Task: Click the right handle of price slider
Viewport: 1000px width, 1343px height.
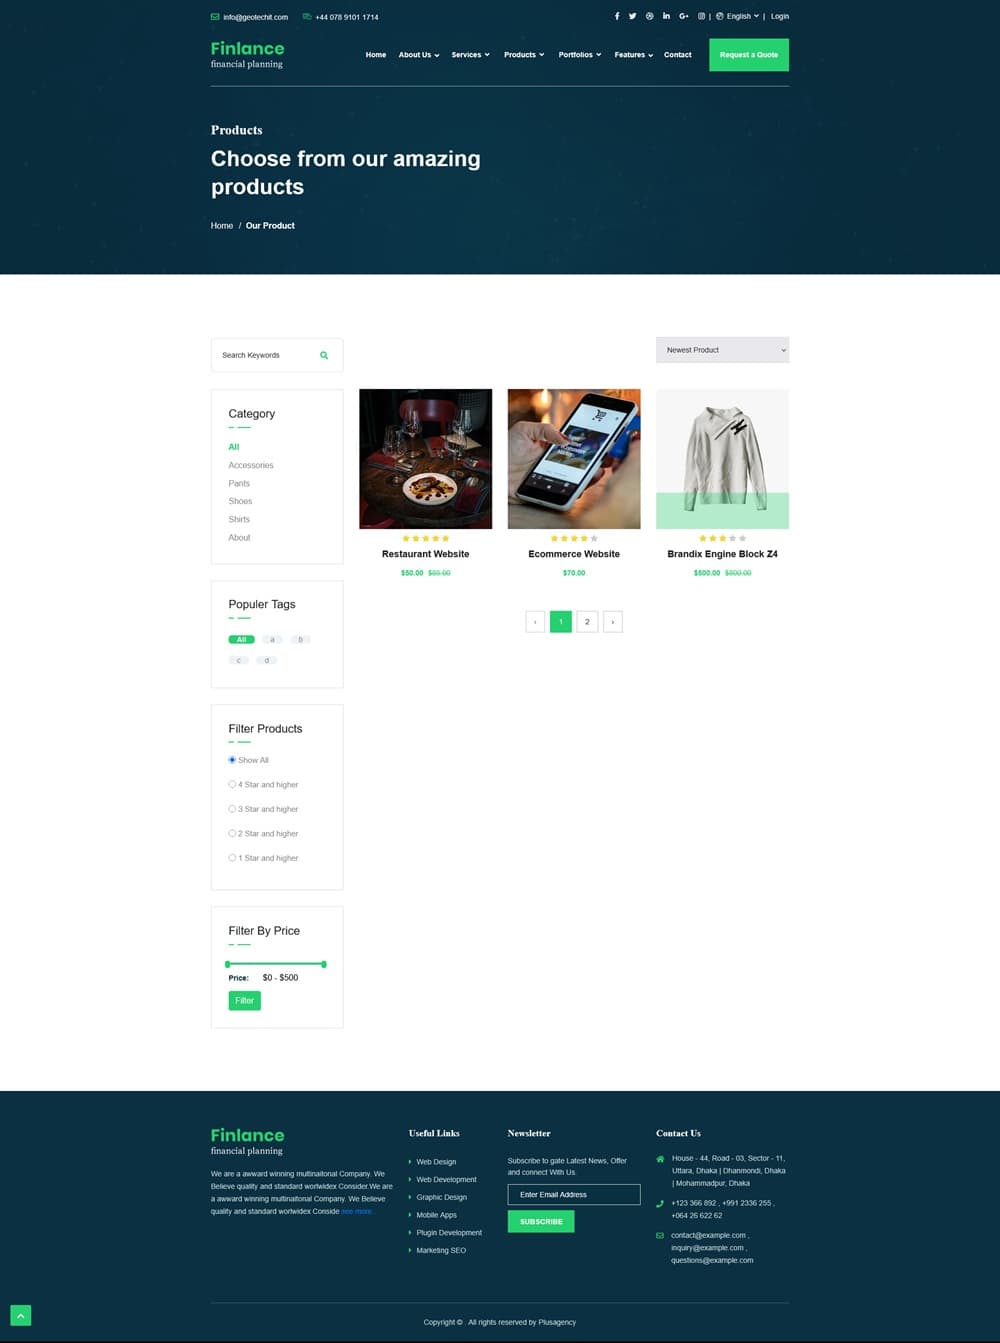Action: click(324, 964)
